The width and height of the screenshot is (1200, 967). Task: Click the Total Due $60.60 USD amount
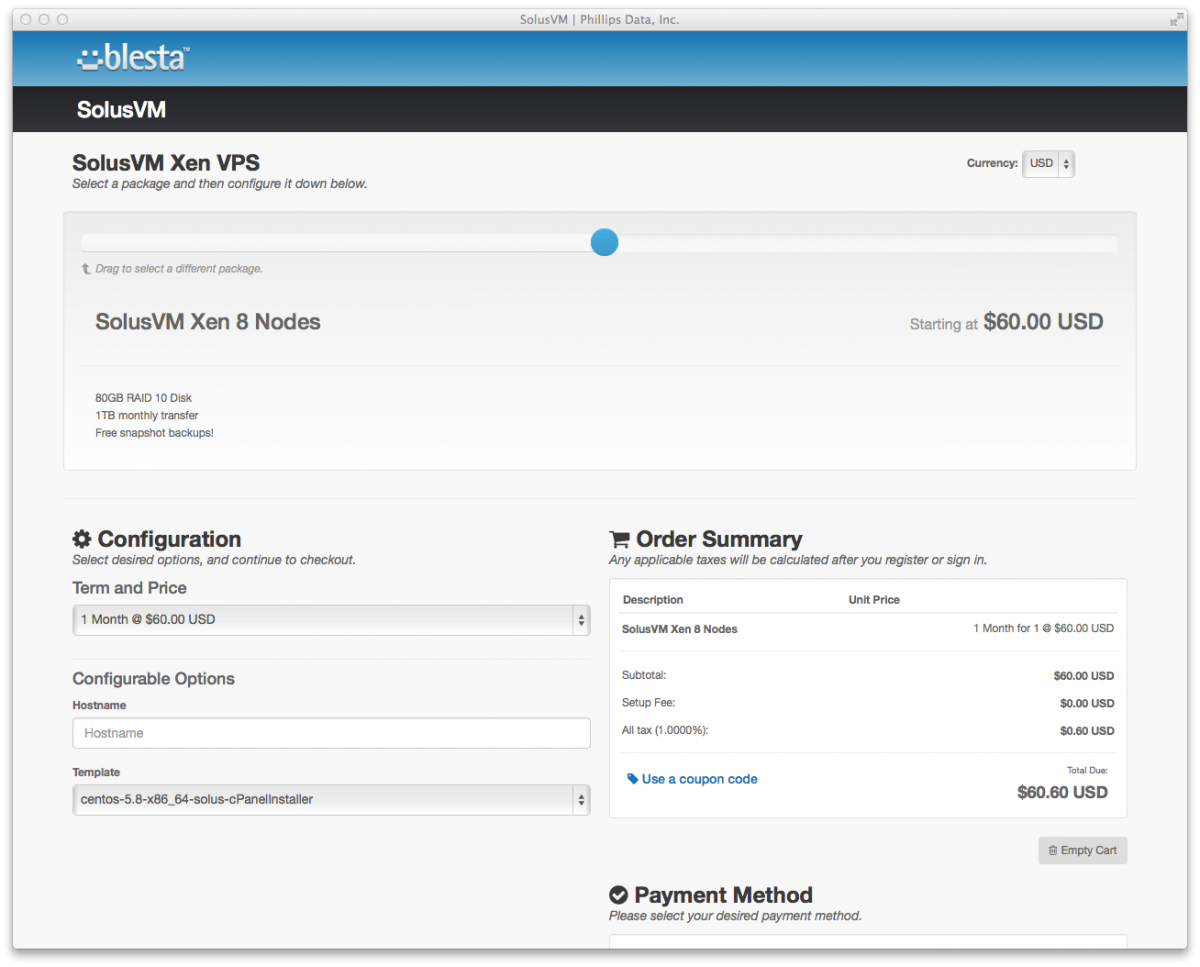pos(1062,792)
